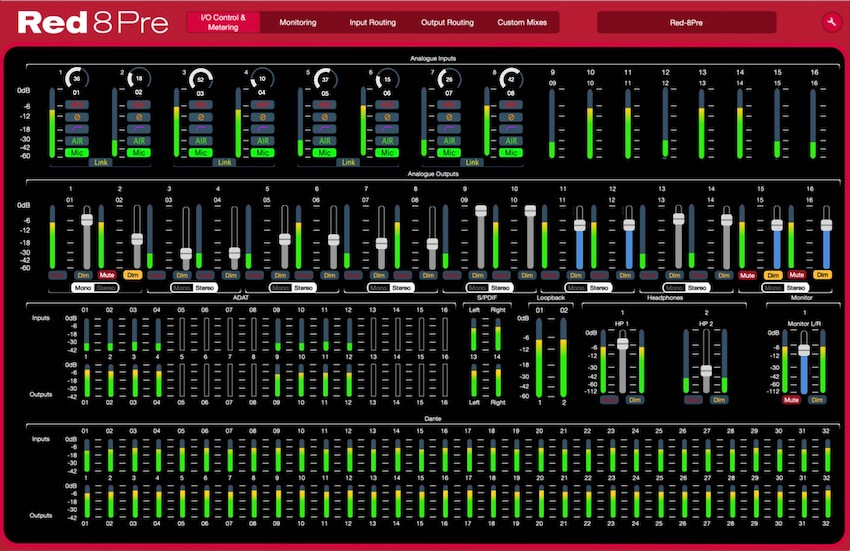This screenshot has height=551, width=850.
Task: Click the Loopback 01 level meter
Action: (539, 358)
